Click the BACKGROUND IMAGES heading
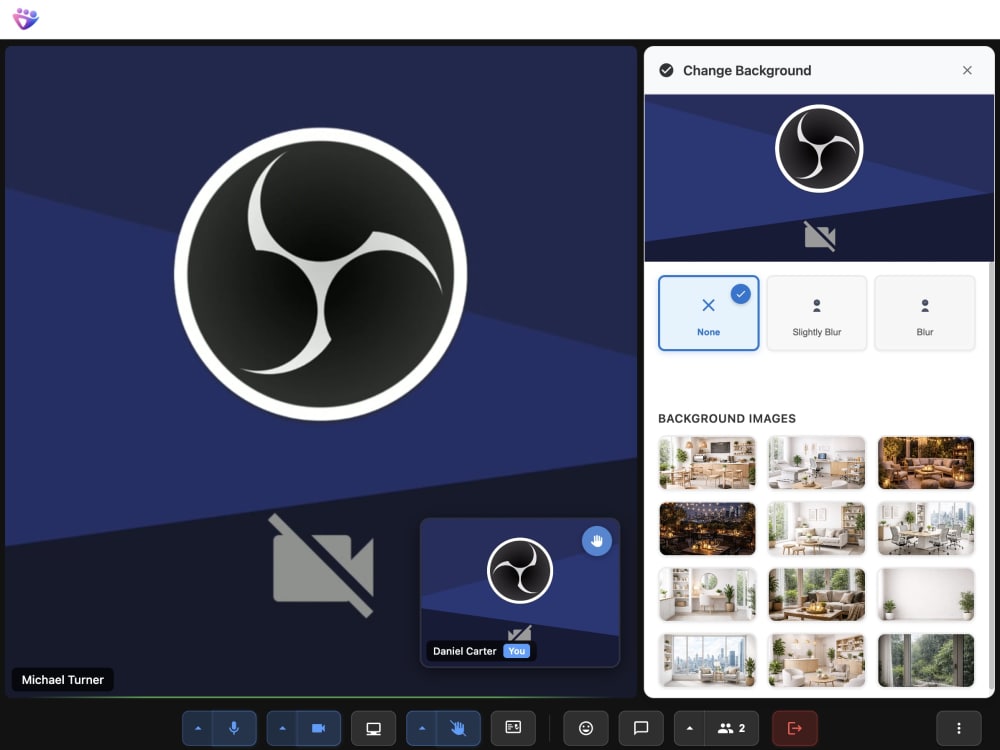Screen dimensions: 1000x750 tap(726, 418)
